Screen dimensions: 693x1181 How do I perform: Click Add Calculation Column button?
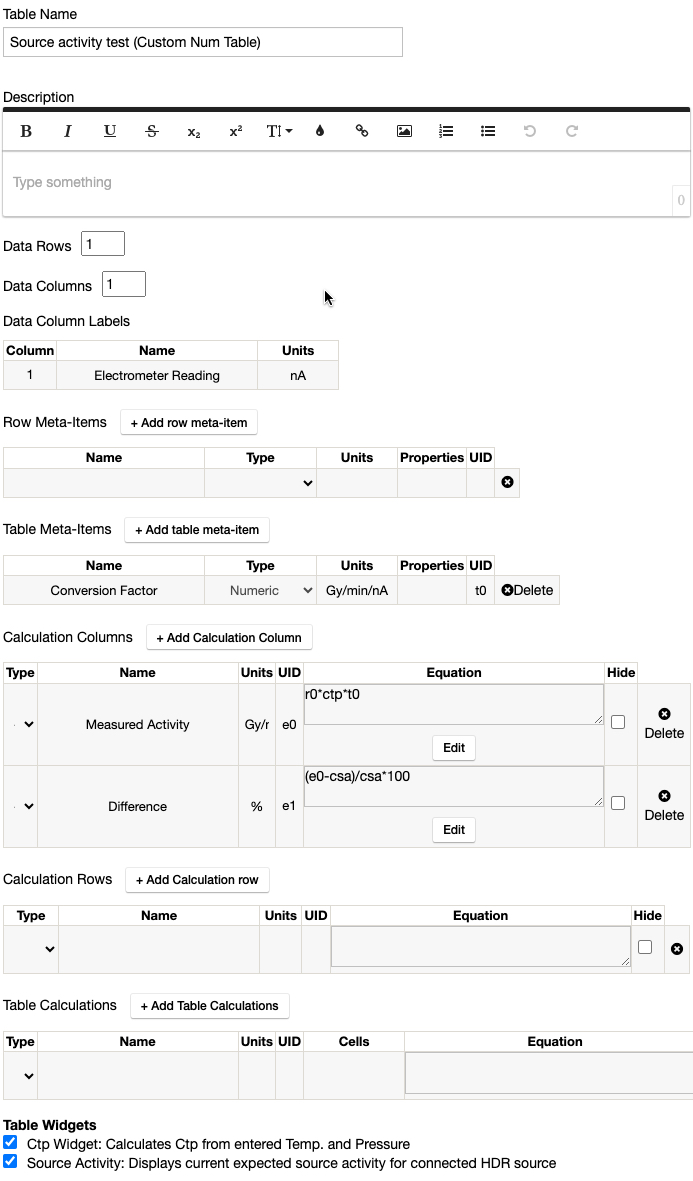[229, 638]
